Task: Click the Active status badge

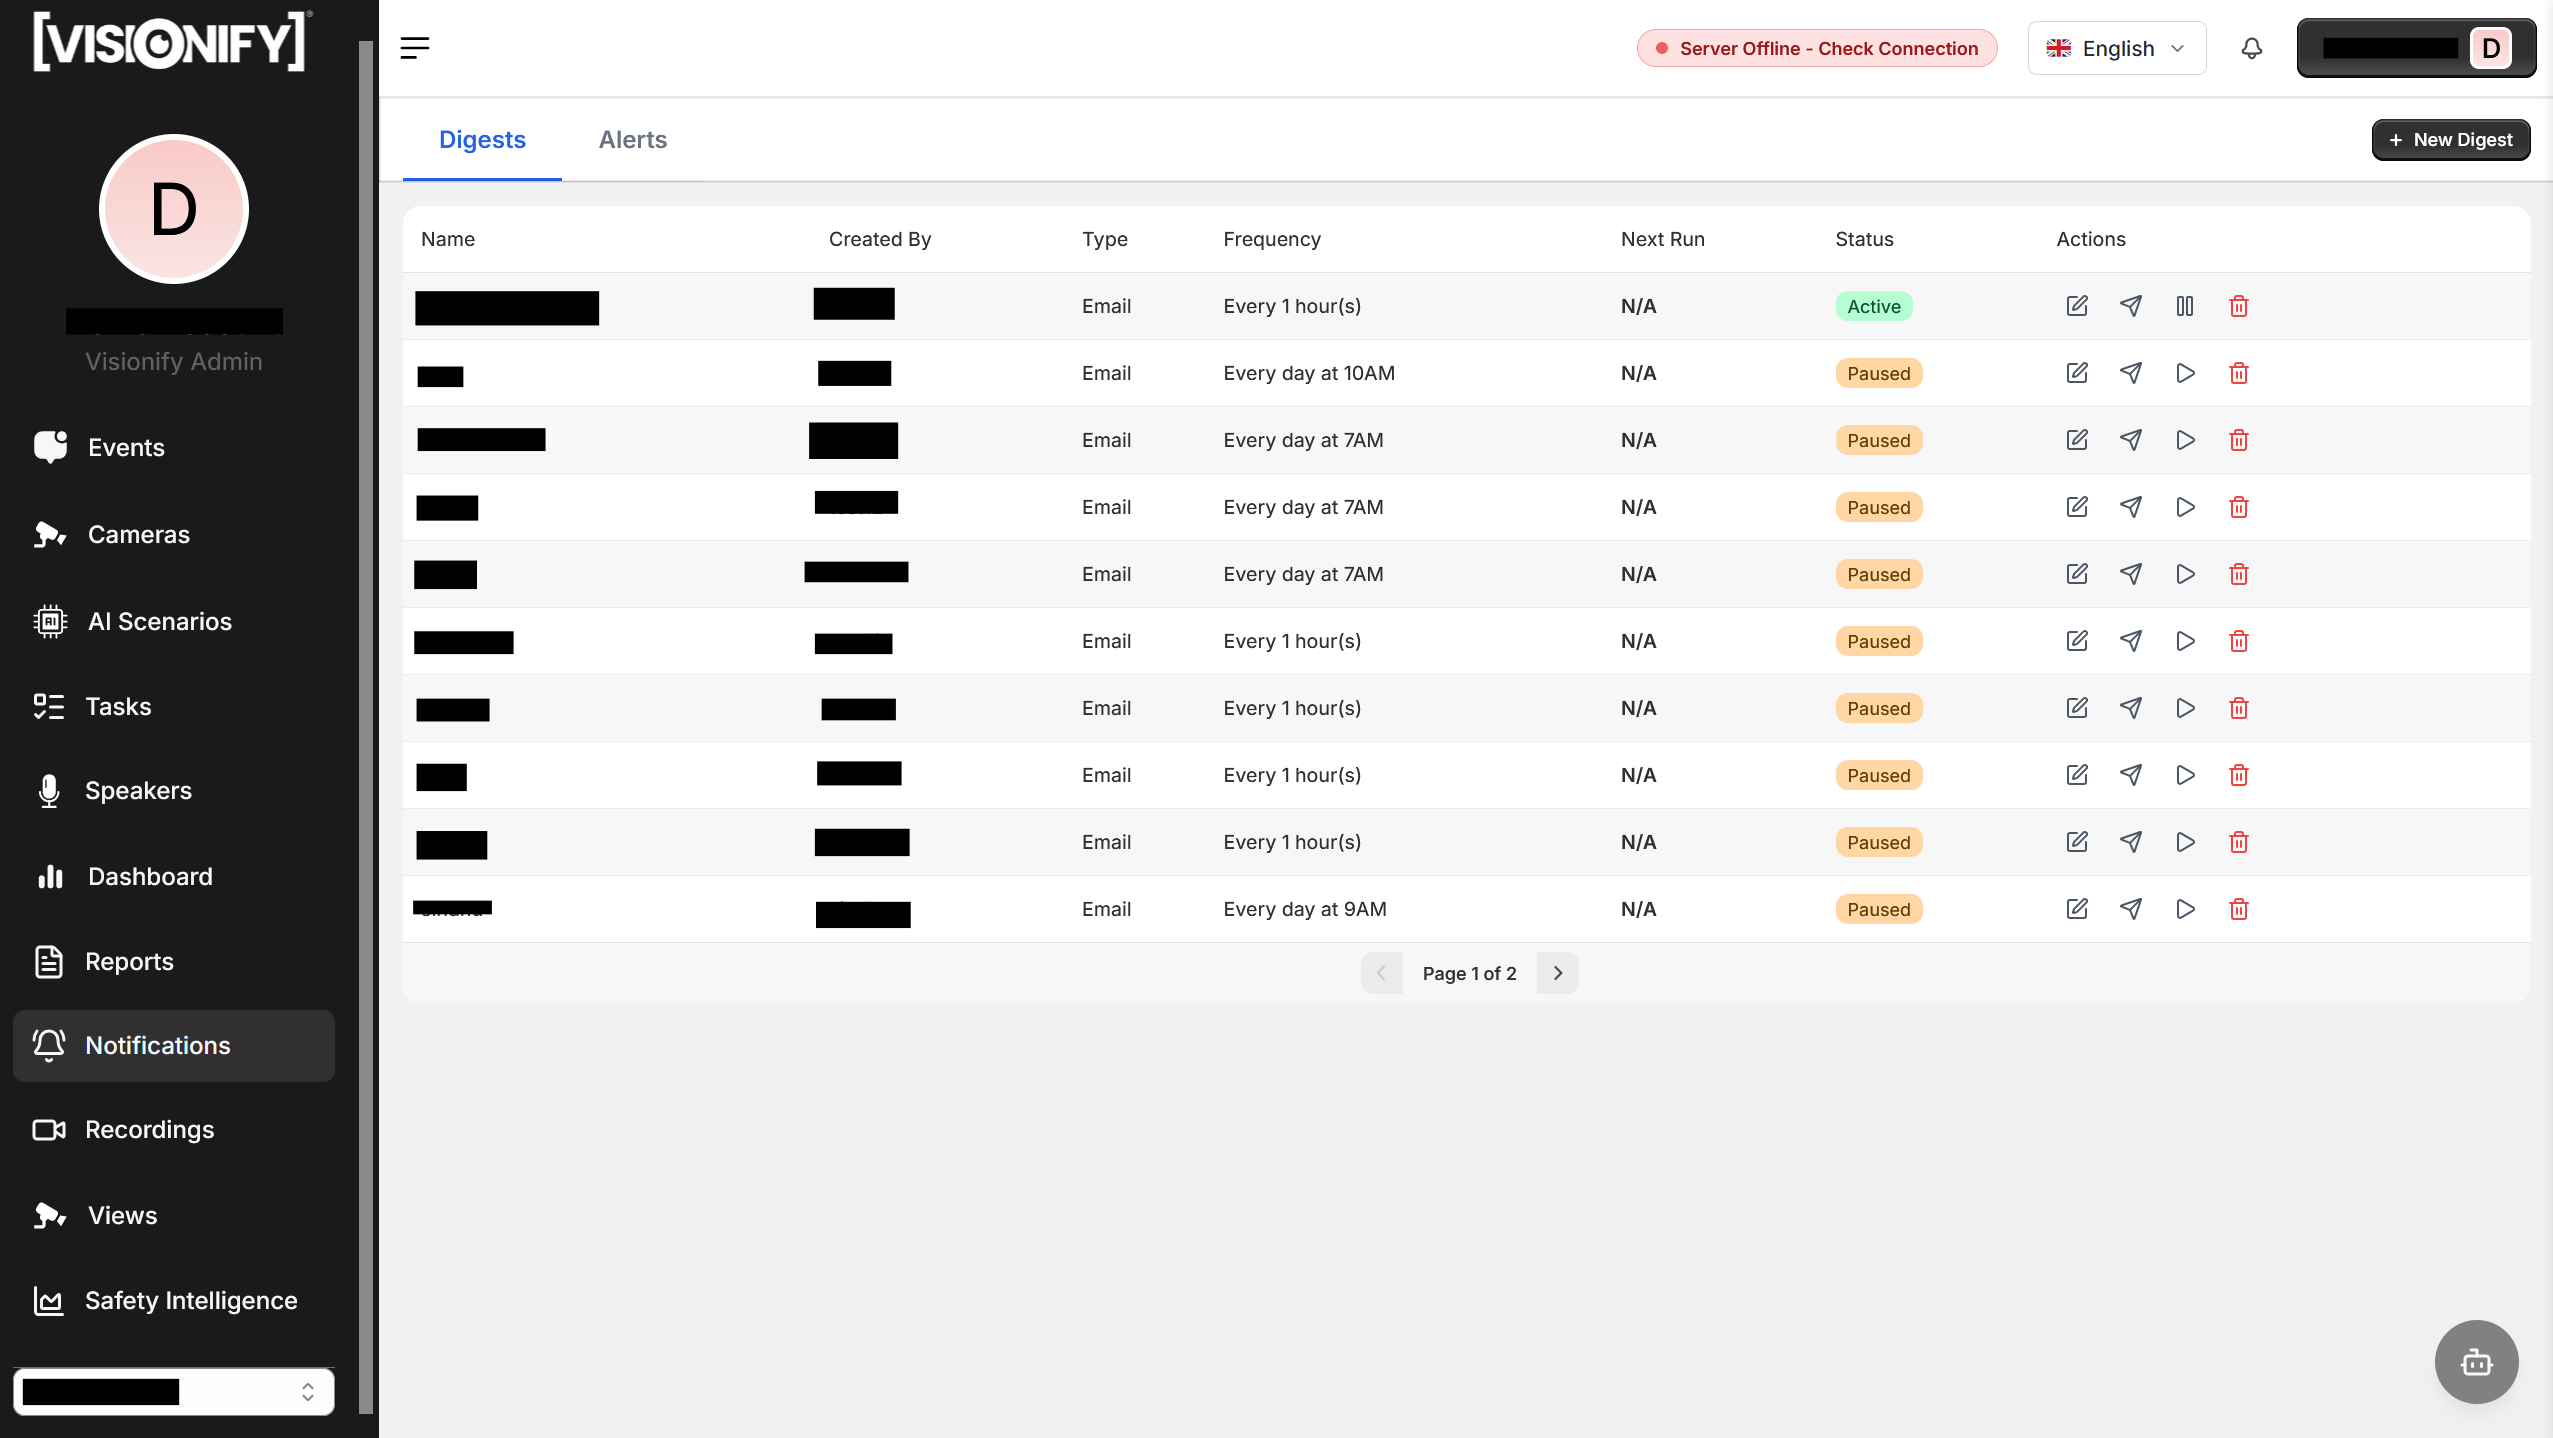Action: 1874,306
